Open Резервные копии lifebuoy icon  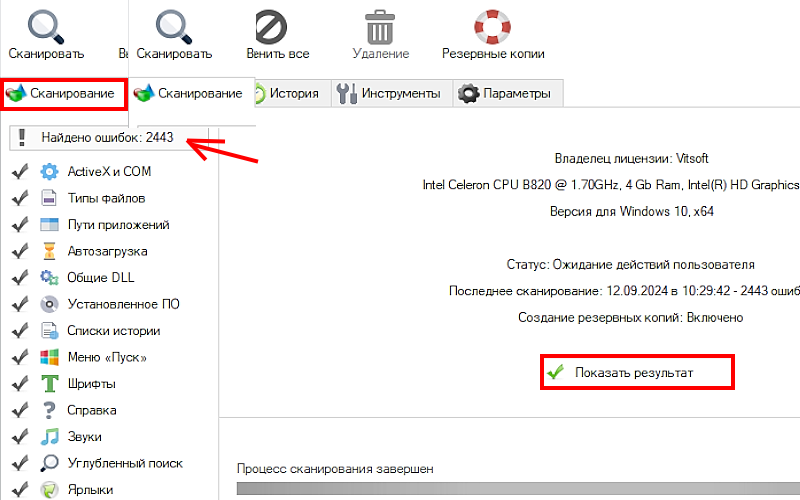[x=492, y=27]
